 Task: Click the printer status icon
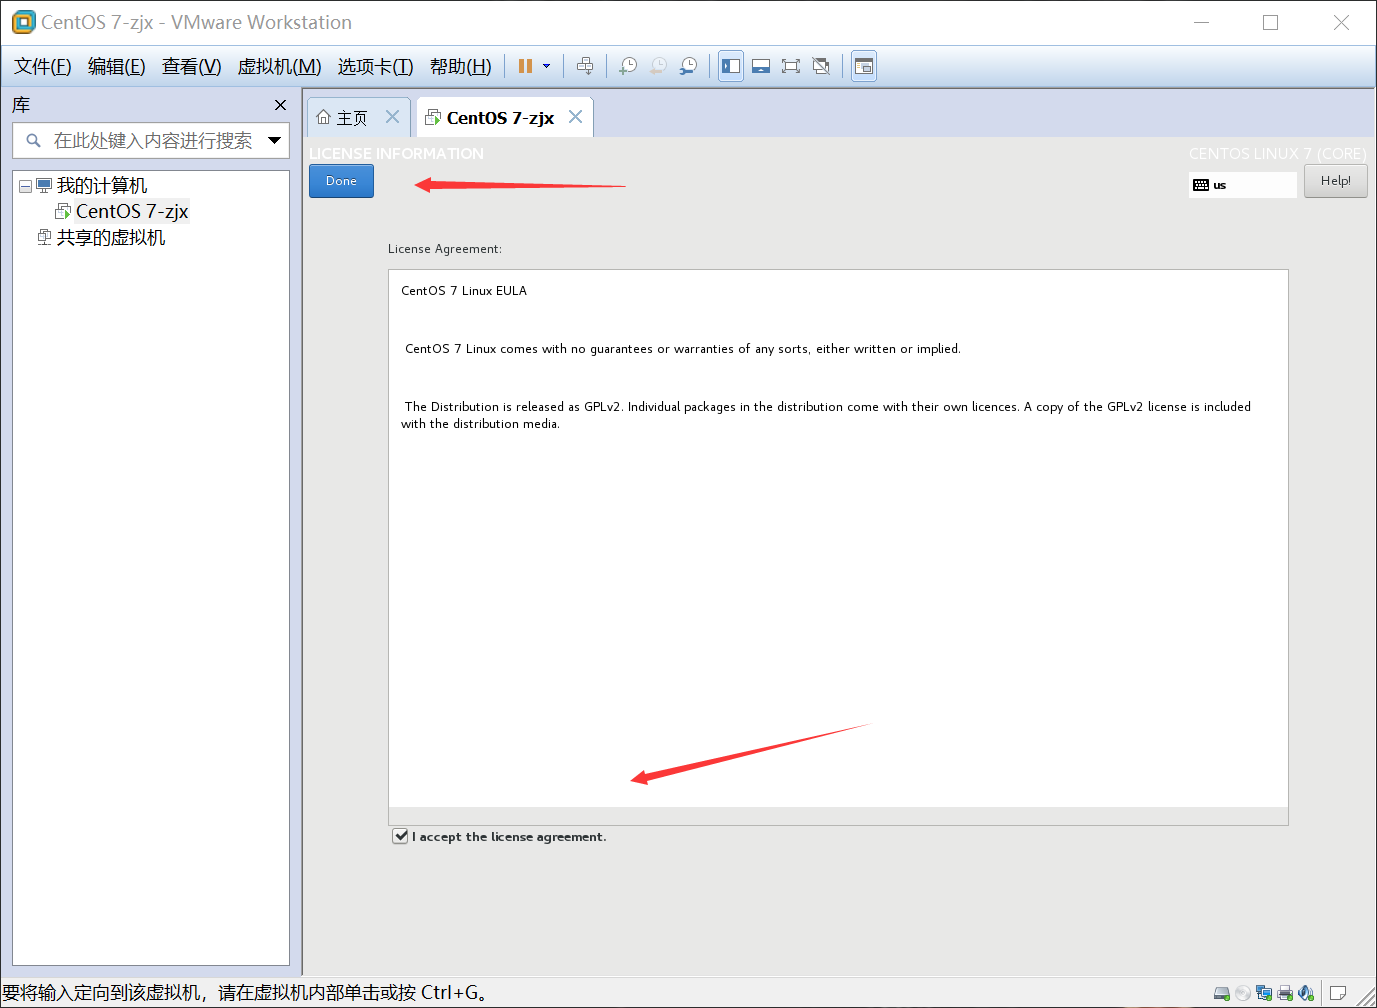[x=1285, y=993]
